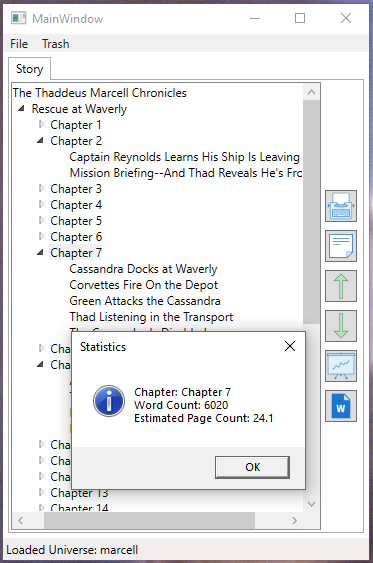Collapse Chapter 7 tree node

(41, 253)
